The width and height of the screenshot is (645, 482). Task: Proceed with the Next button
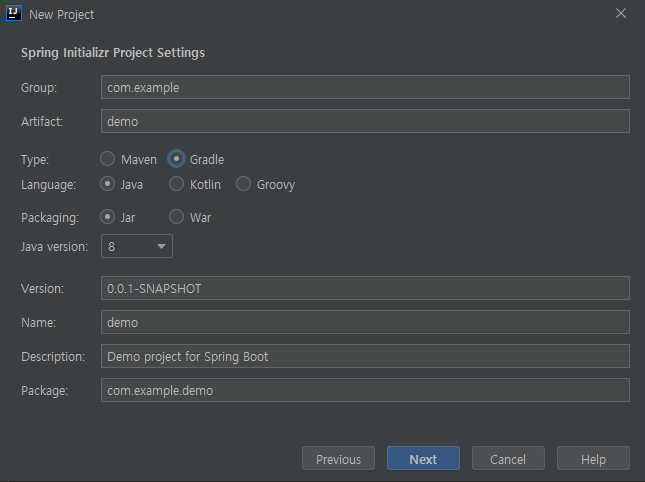point(423,459)
